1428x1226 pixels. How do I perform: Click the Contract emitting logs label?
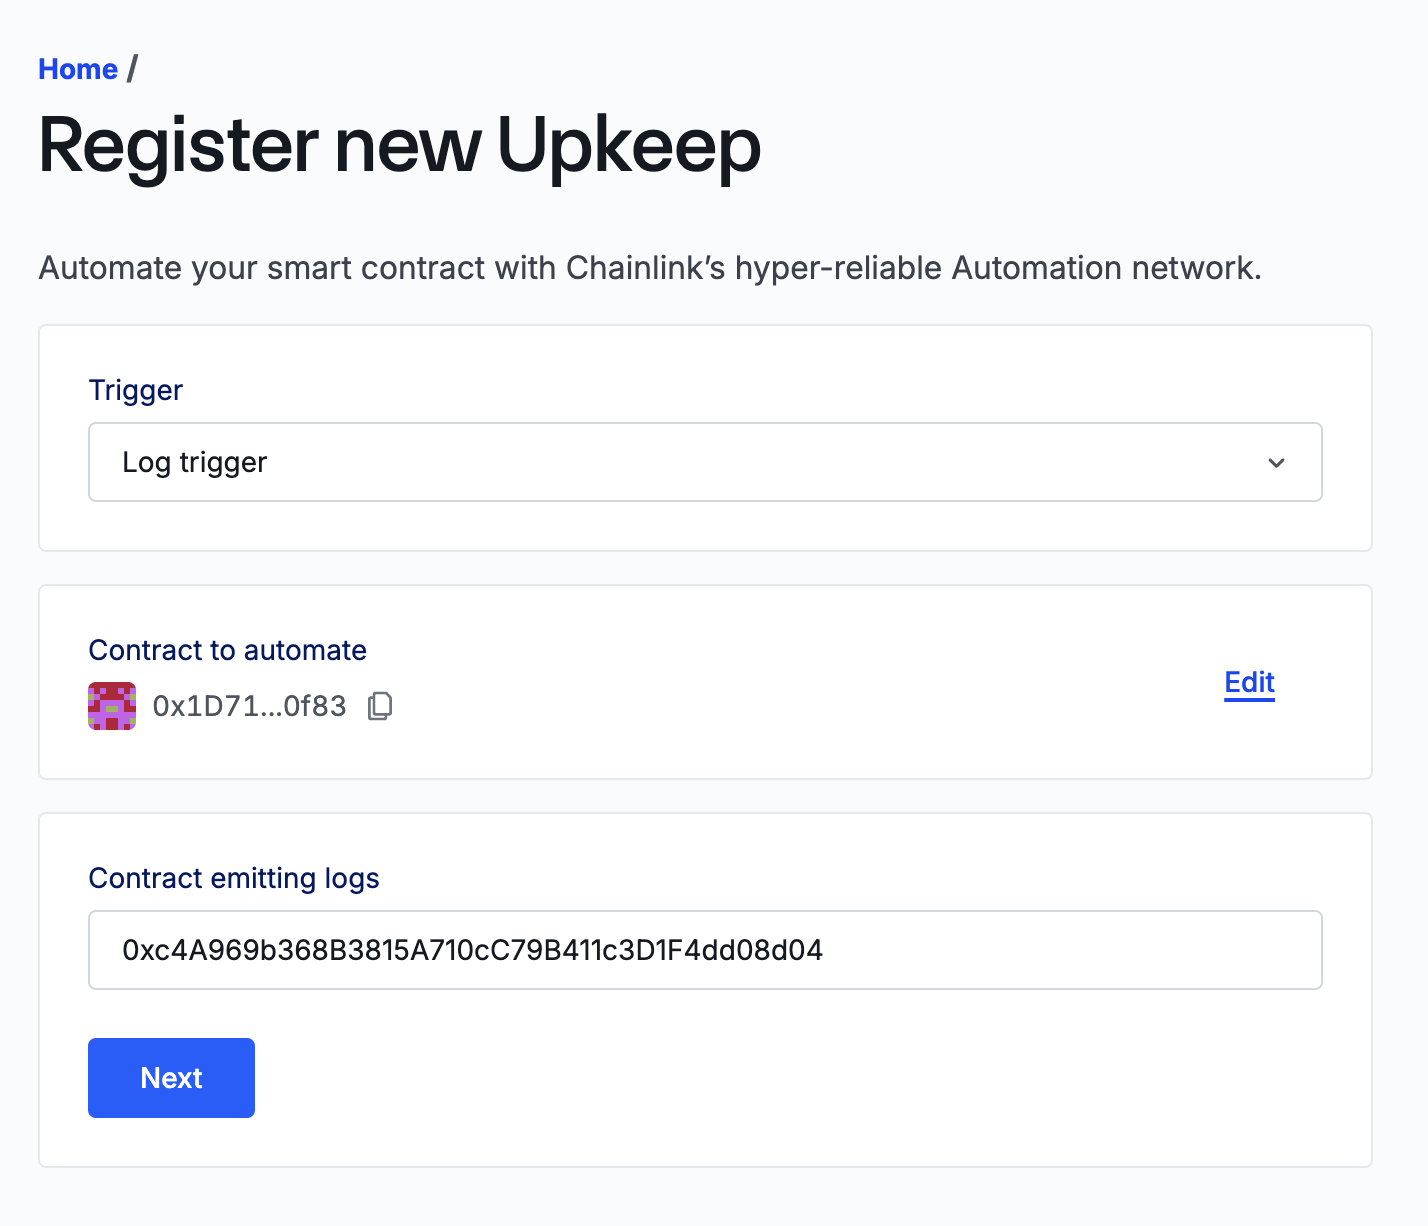click(234, 878)
